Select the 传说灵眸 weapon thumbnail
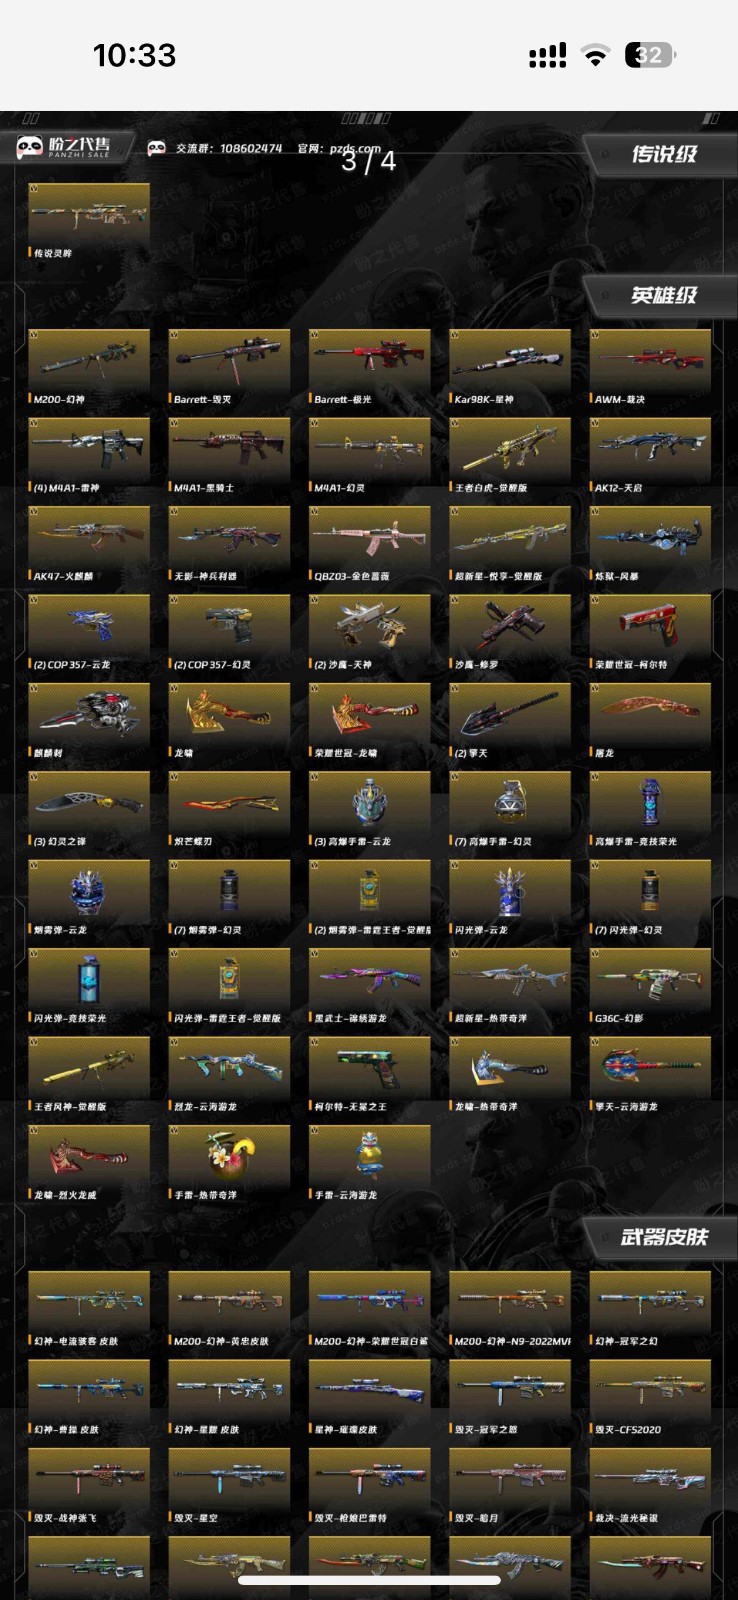 [x=89, y=214]
